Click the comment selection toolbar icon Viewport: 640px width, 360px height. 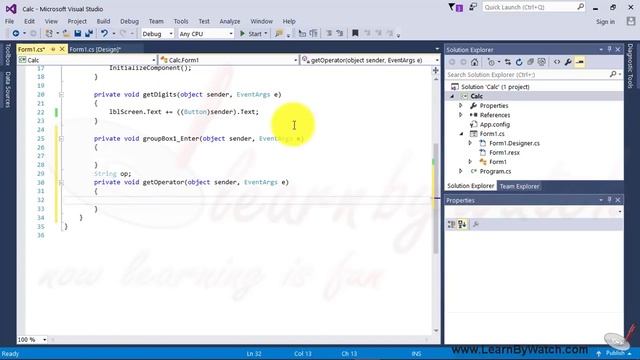pos(329,33)
